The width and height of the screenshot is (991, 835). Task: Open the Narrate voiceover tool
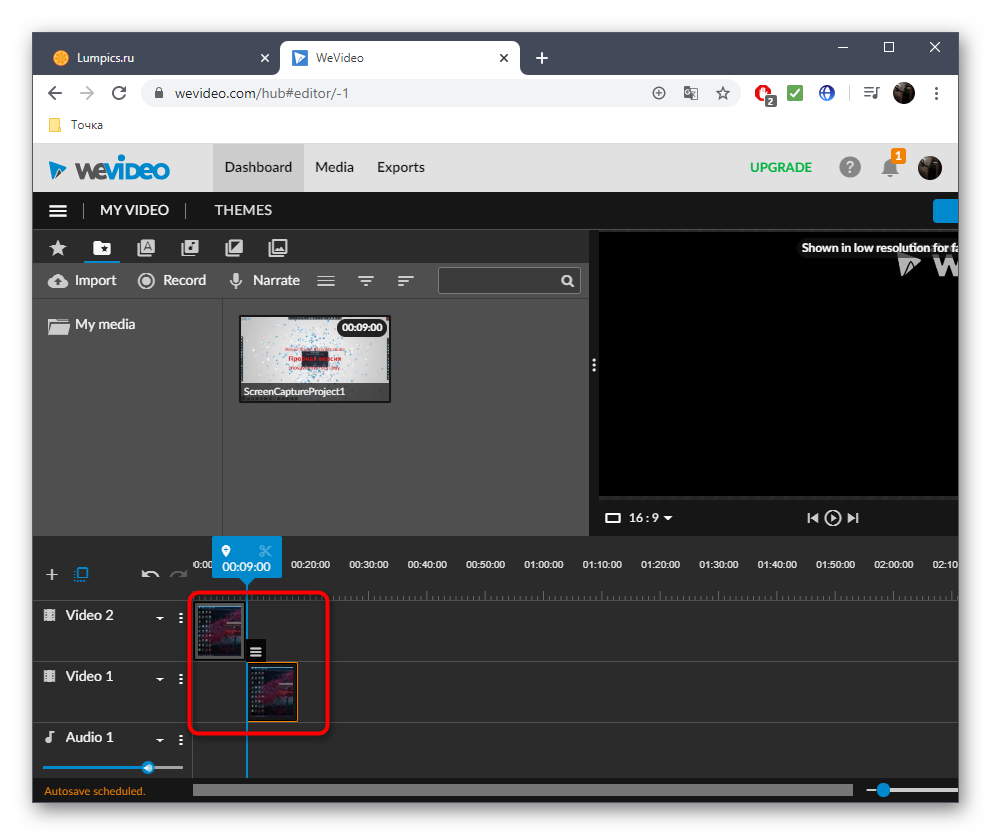click(264, 281)
